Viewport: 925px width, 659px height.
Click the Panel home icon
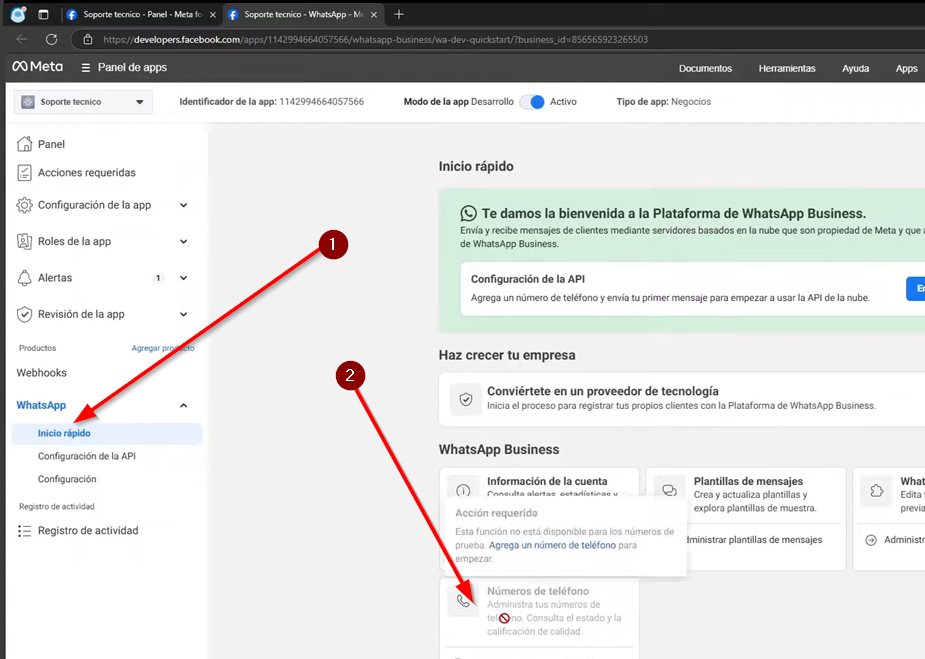point(24,143)
